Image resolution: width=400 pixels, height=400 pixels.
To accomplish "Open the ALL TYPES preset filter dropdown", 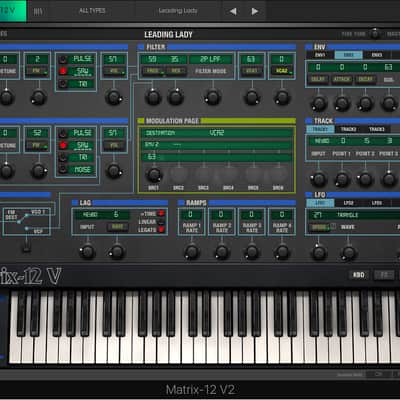I will pos(92,11).
